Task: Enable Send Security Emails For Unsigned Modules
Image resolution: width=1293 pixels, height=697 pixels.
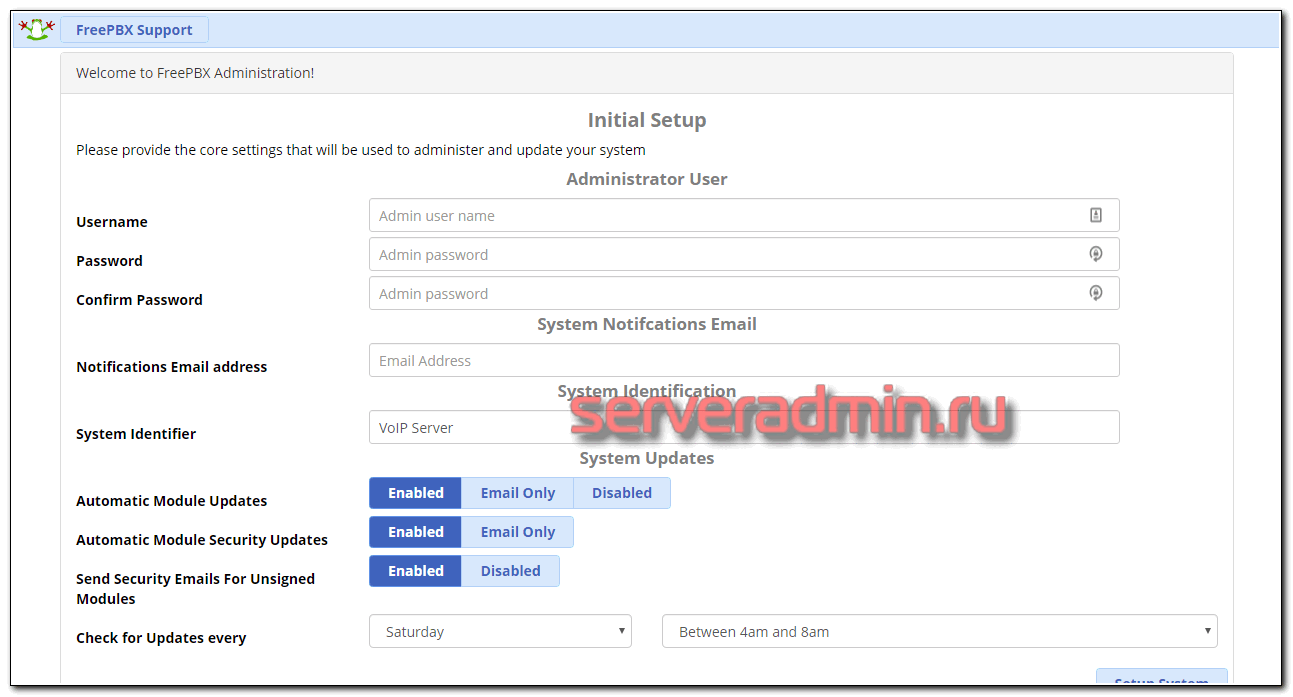Action: click(416, 571)
